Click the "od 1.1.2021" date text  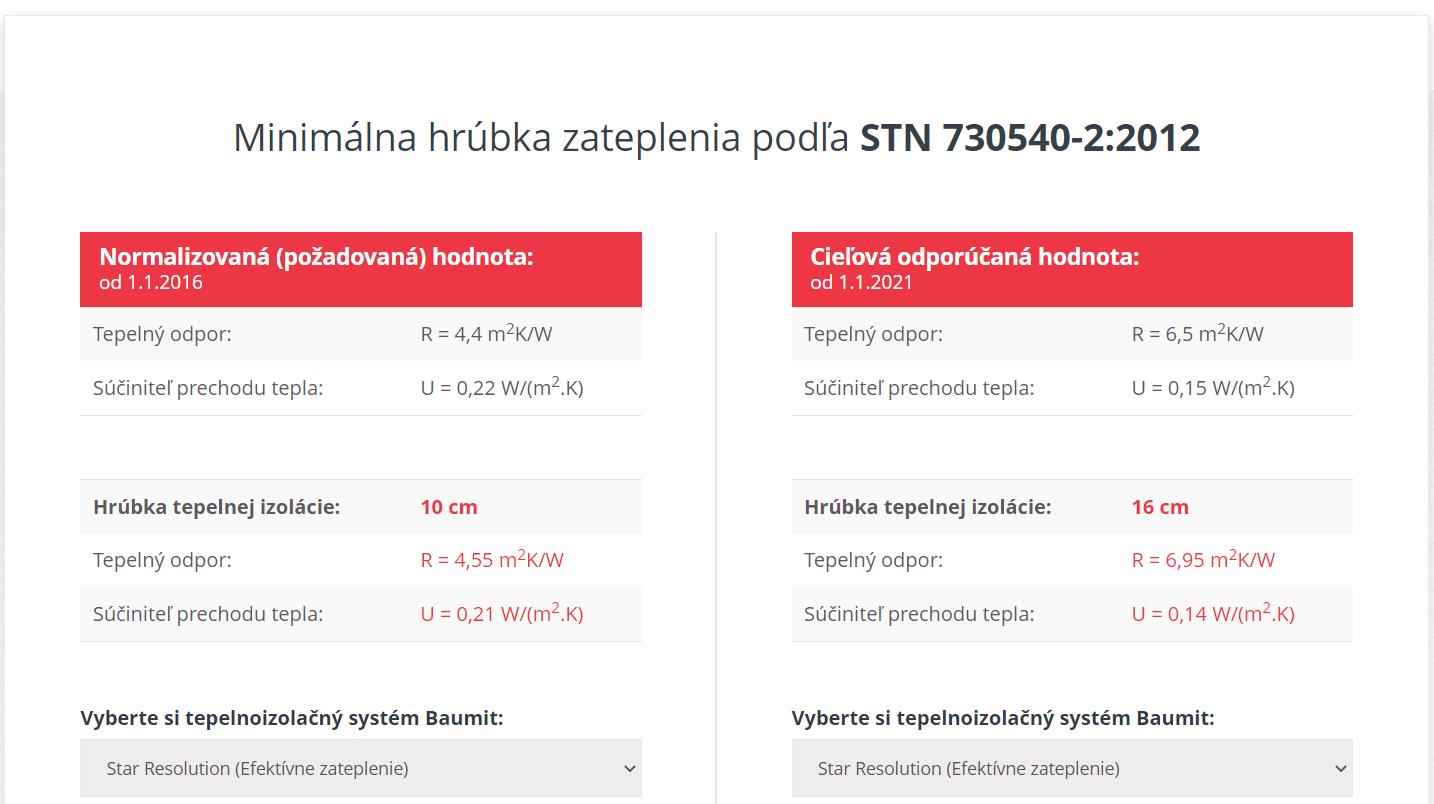pyautogui.click(x=862, y=282)
